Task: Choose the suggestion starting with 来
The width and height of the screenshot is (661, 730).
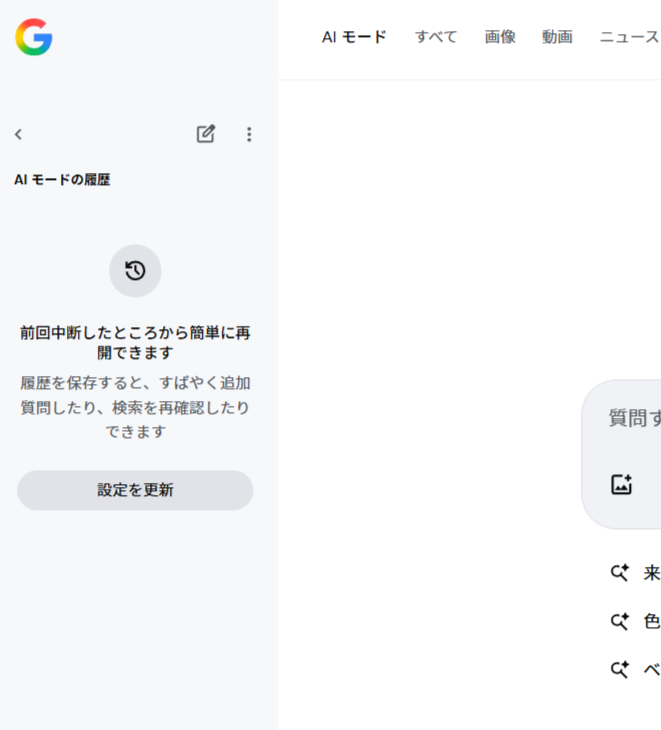Action: 651,573
